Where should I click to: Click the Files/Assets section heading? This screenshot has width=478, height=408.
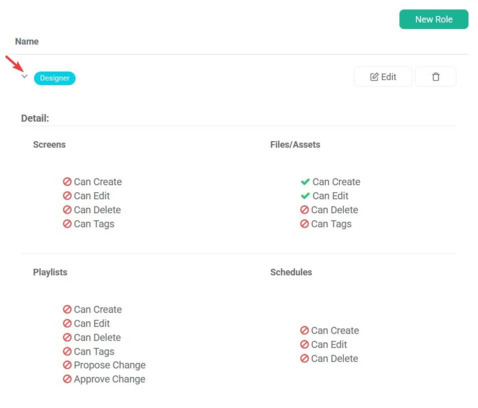coord(295,145)
